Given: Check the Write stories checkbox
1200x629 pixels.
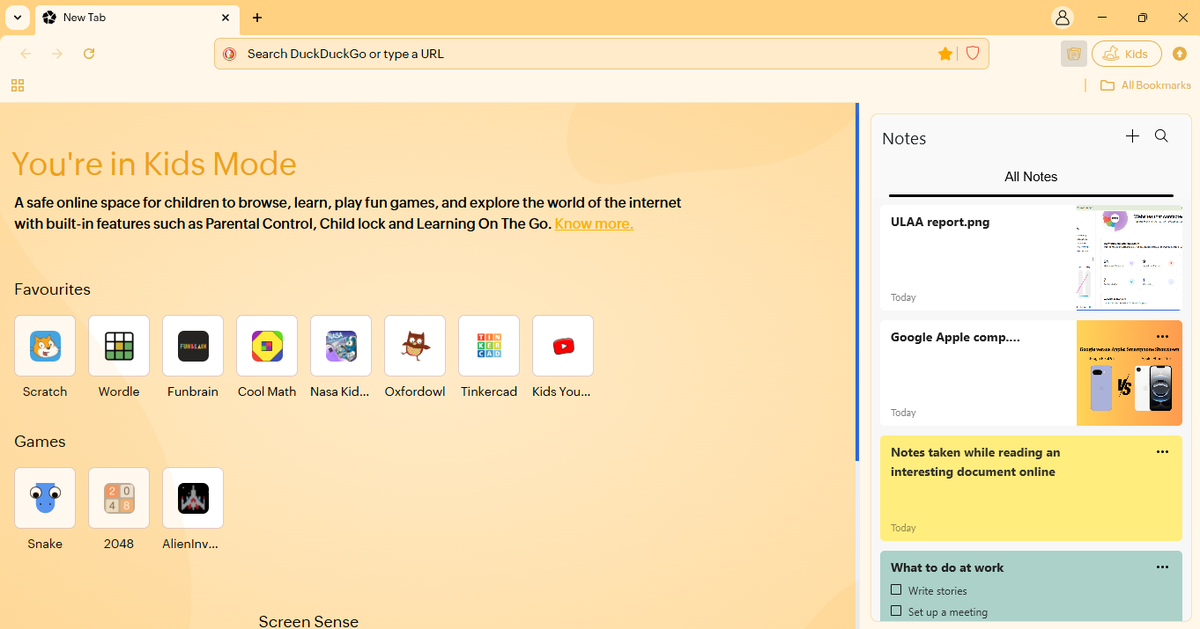Looking at the screenshot, I should pyautogui.click(x=896, y=590).
